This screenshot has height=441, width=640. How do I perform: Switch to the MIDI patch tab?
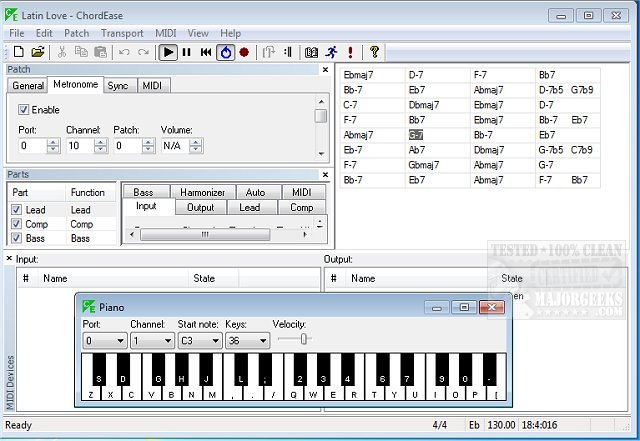(152, 86)
